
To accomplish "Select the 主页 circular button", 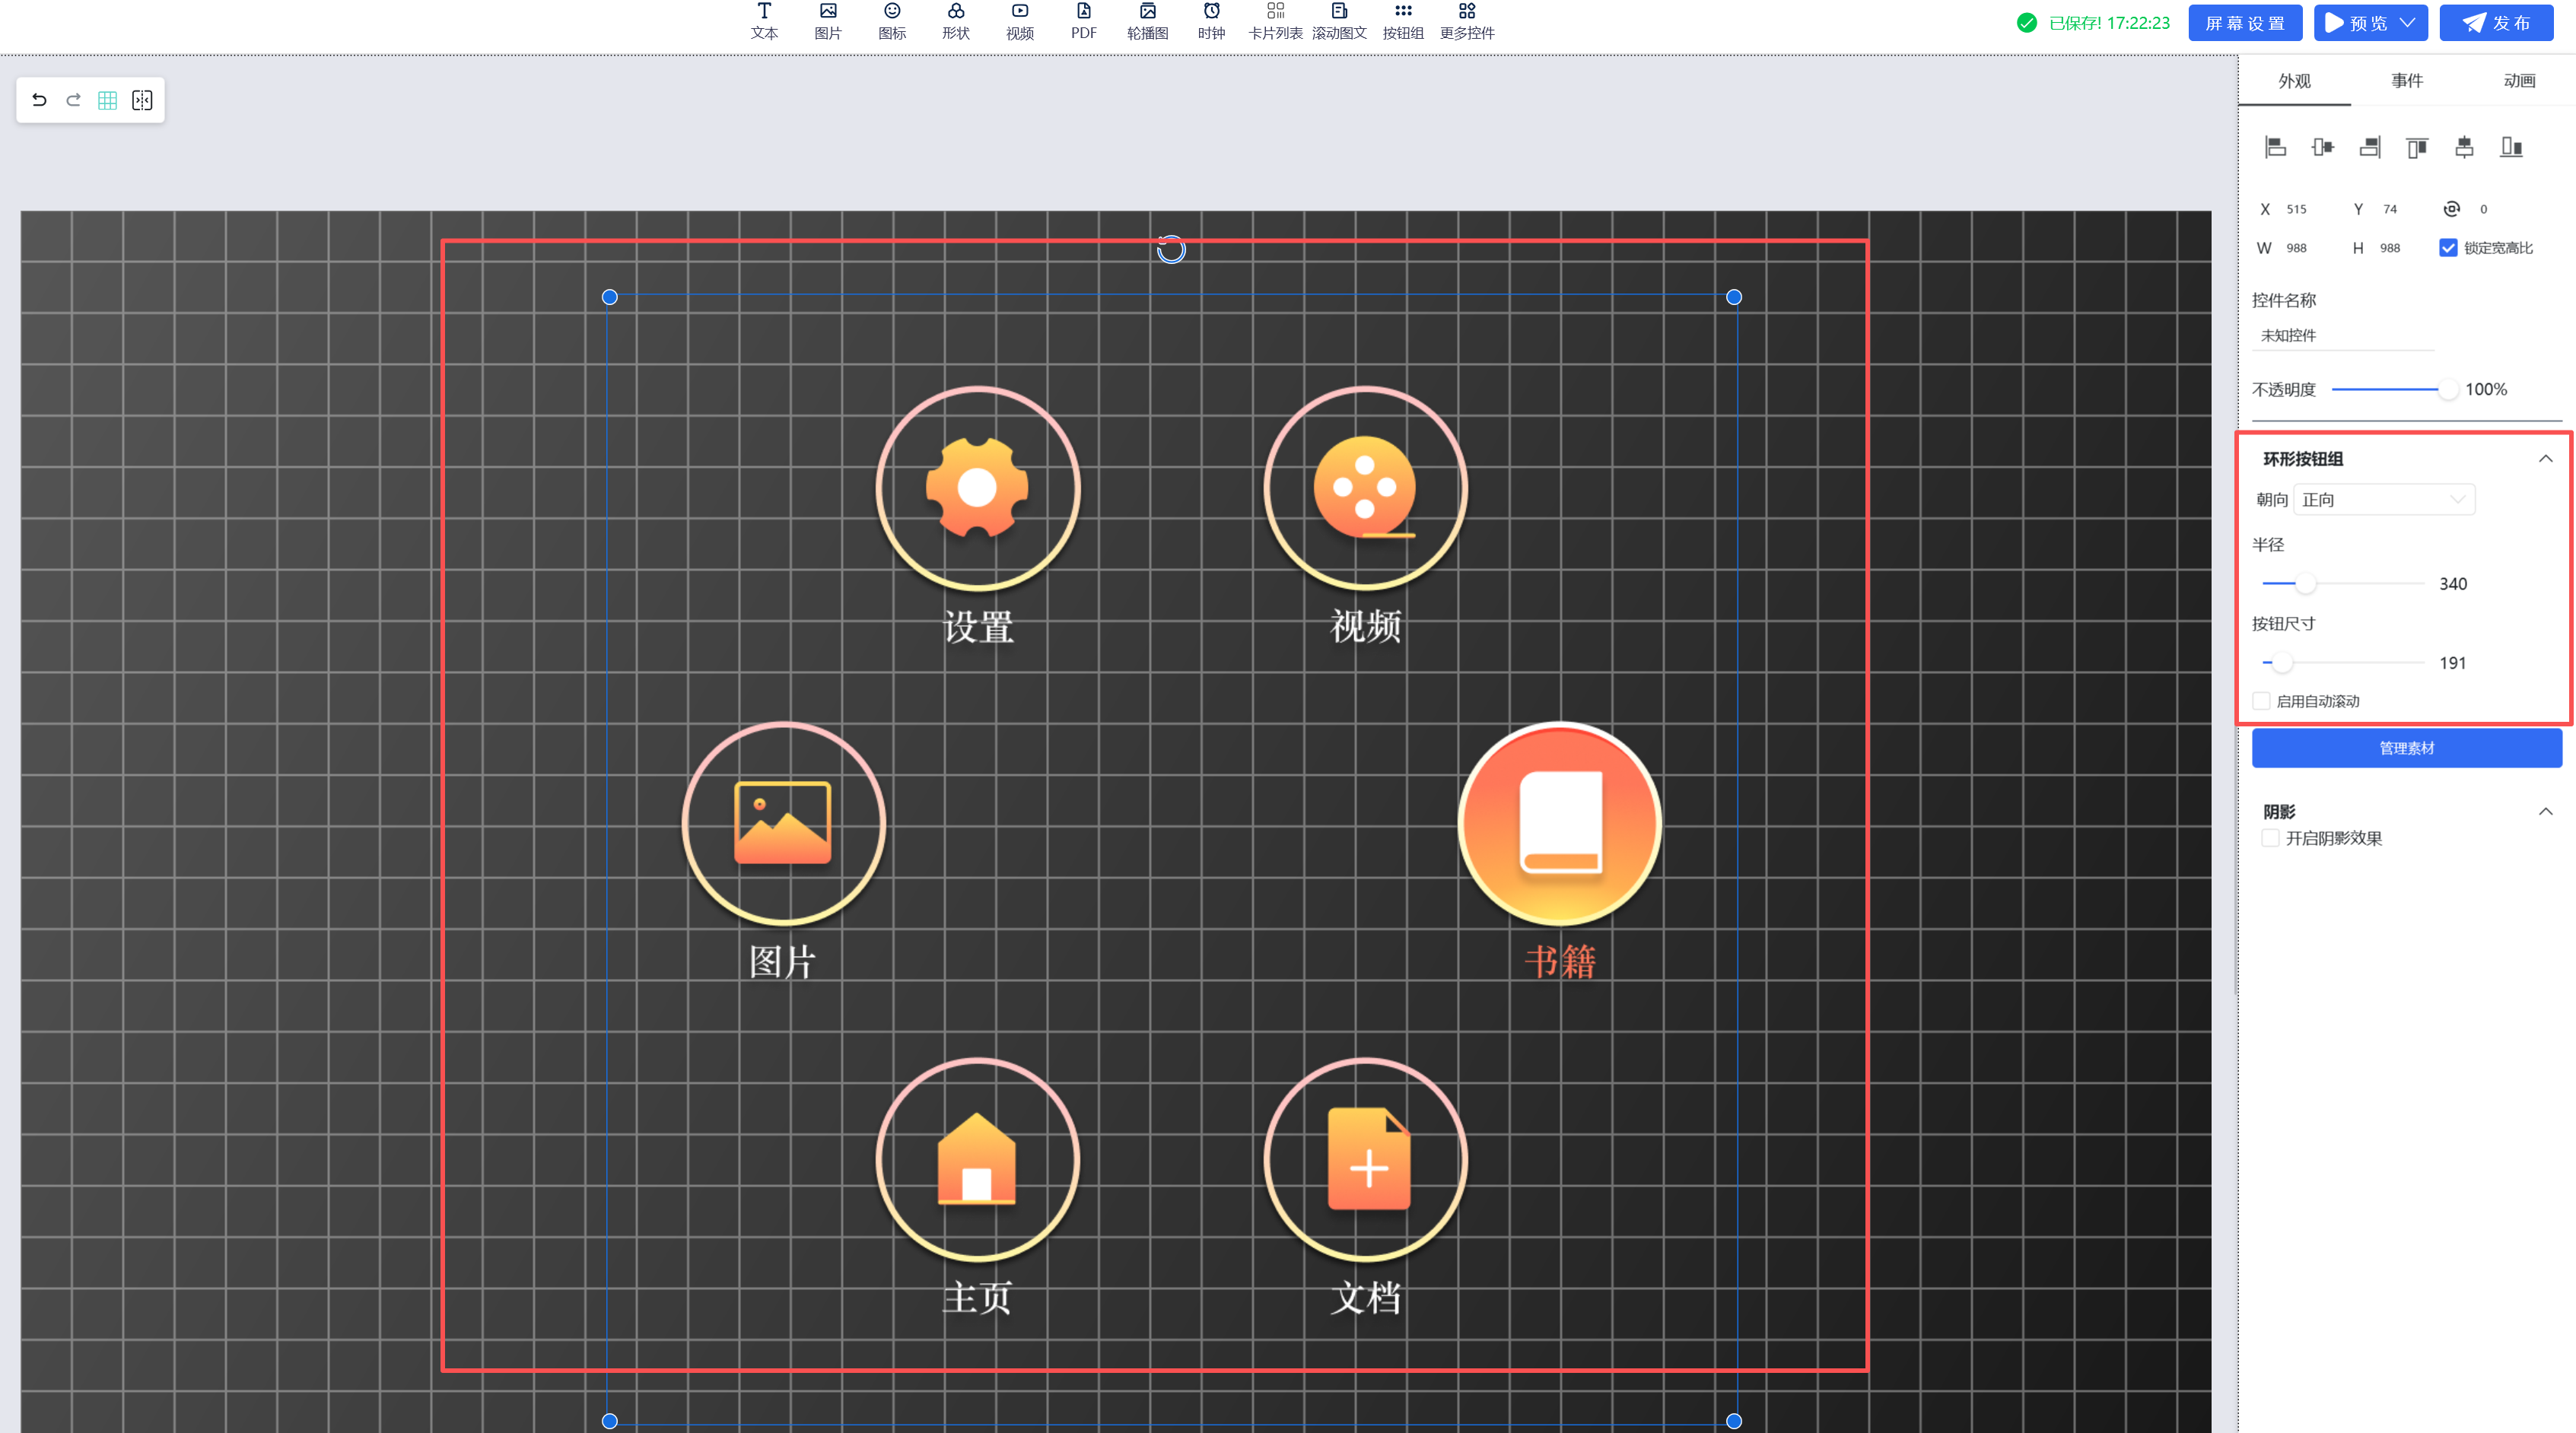I will [x=977, y=1160].
